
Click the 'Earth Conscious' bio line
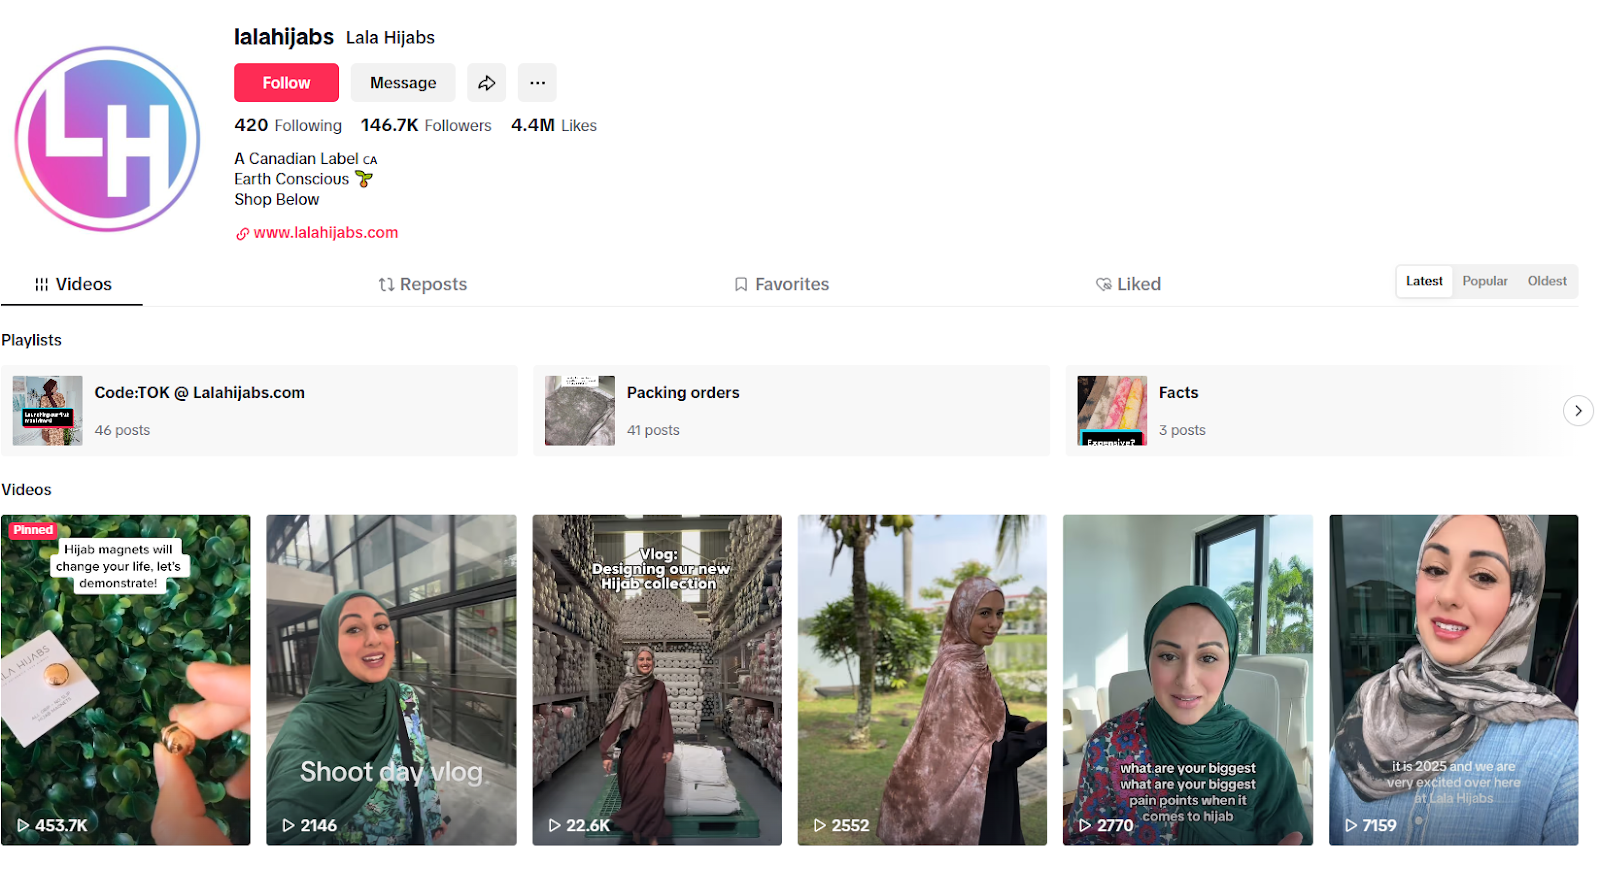(303, 179)
